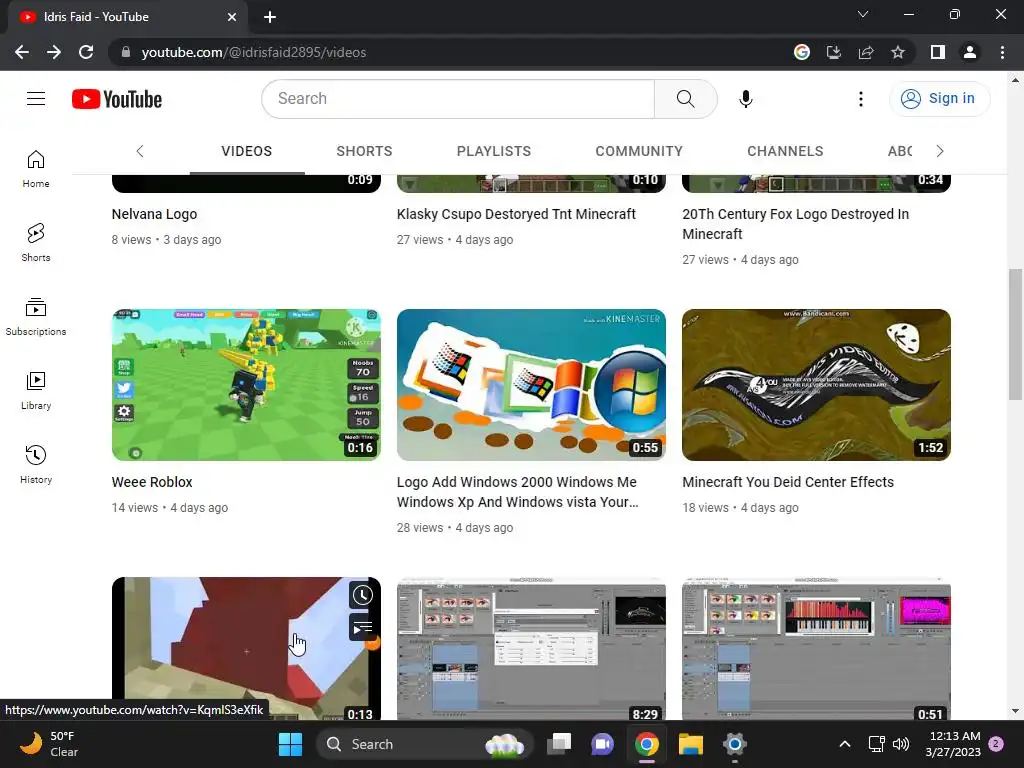Click into YouTube search field

pos(458,99)
